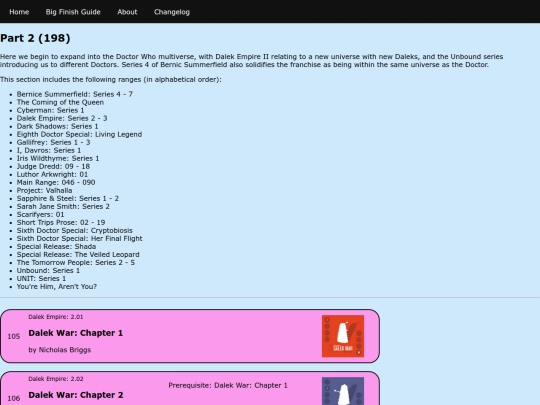Click 'Prerequisite: Dalek War: Chapter 1' note

click(228, 385)
